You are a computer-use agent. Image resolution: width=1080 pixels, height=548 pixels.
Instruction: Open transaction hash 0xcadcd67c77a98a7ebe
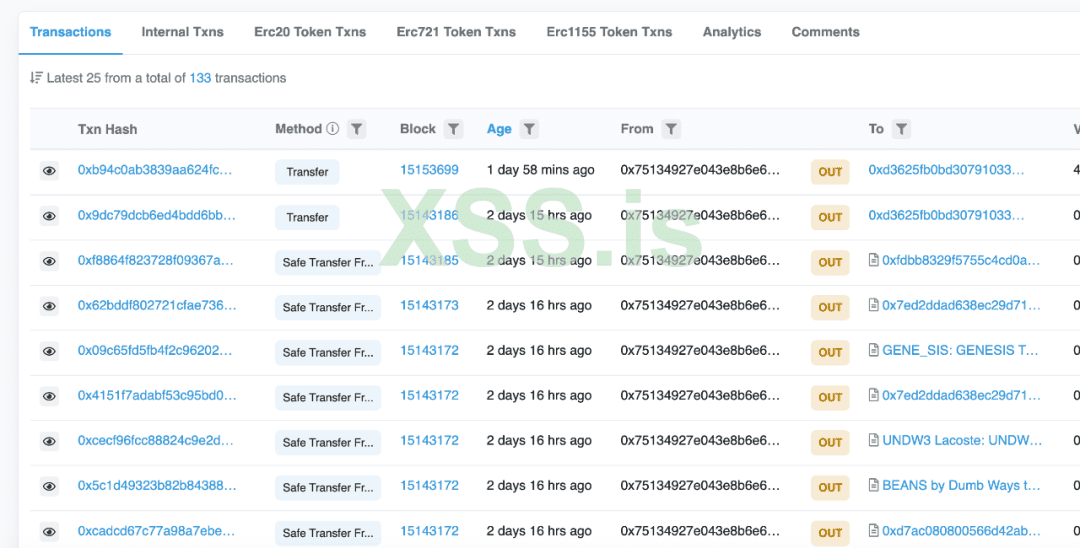point(156,531)
